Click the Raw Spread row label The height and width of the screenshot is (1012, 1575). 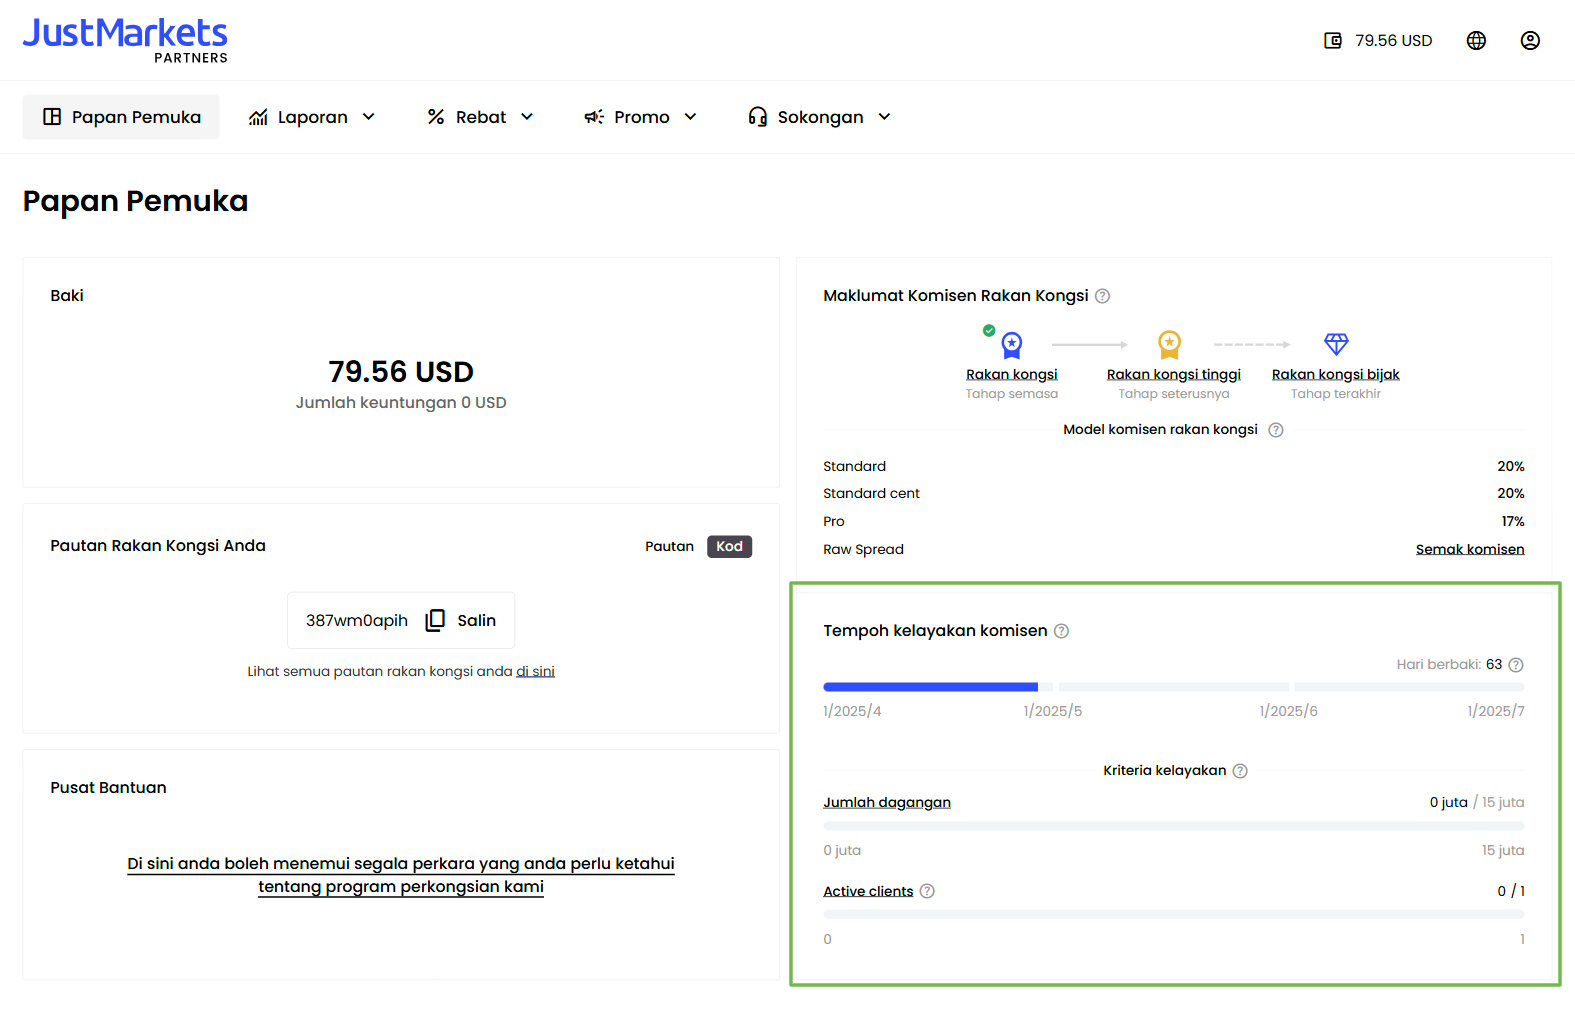[x=863, y=549]
